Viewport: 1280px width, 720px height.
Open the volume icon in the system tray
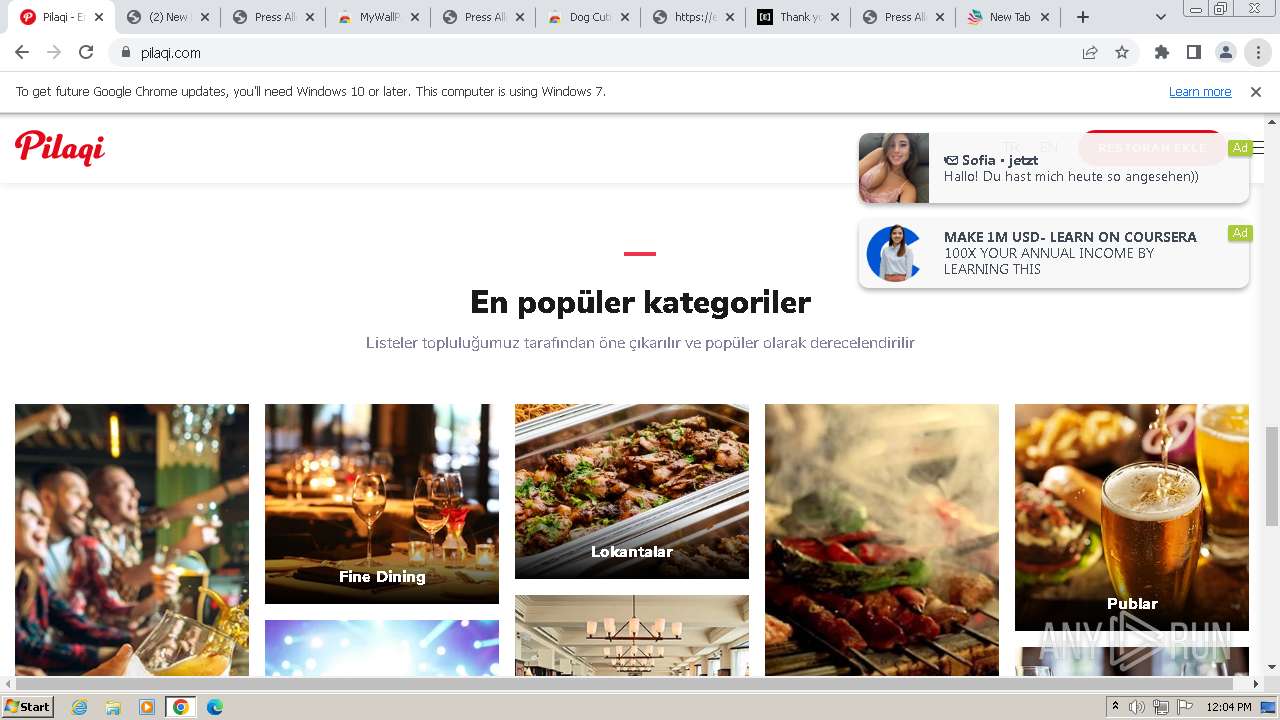pyautogui.click(x=1137, y=707)
